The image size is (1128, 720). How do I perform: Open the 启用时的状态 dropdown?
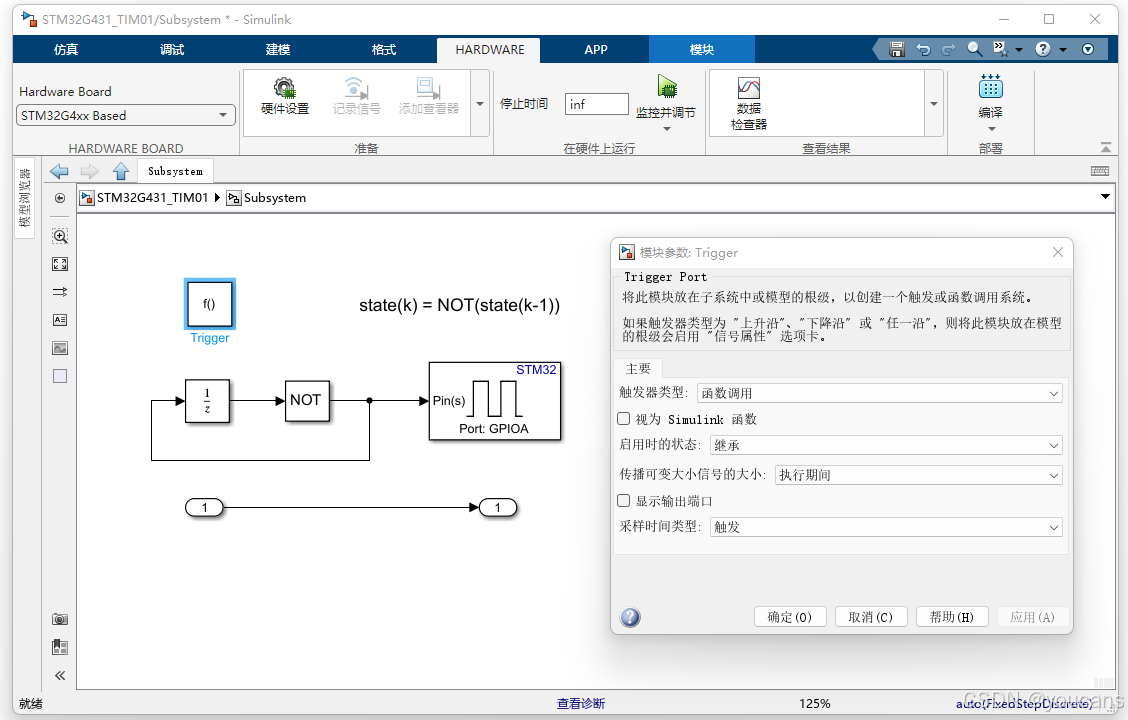886,445
